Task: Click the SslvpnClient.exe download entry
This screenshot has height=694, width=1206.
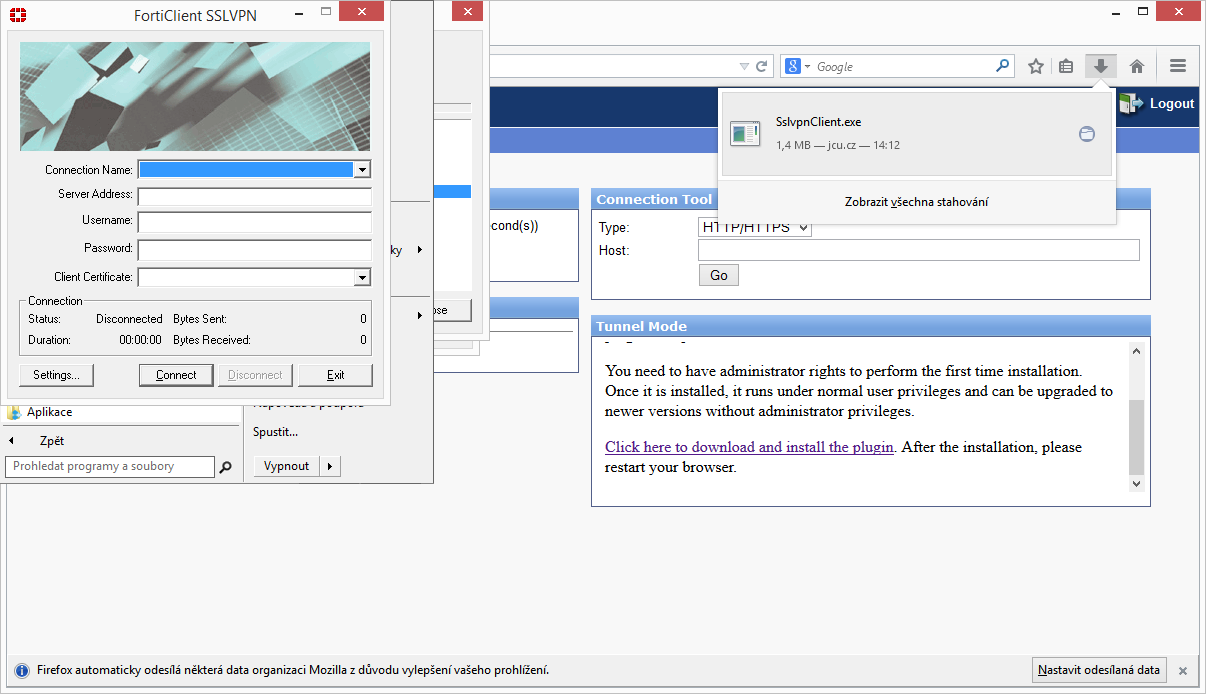Action: coord(916,134)
